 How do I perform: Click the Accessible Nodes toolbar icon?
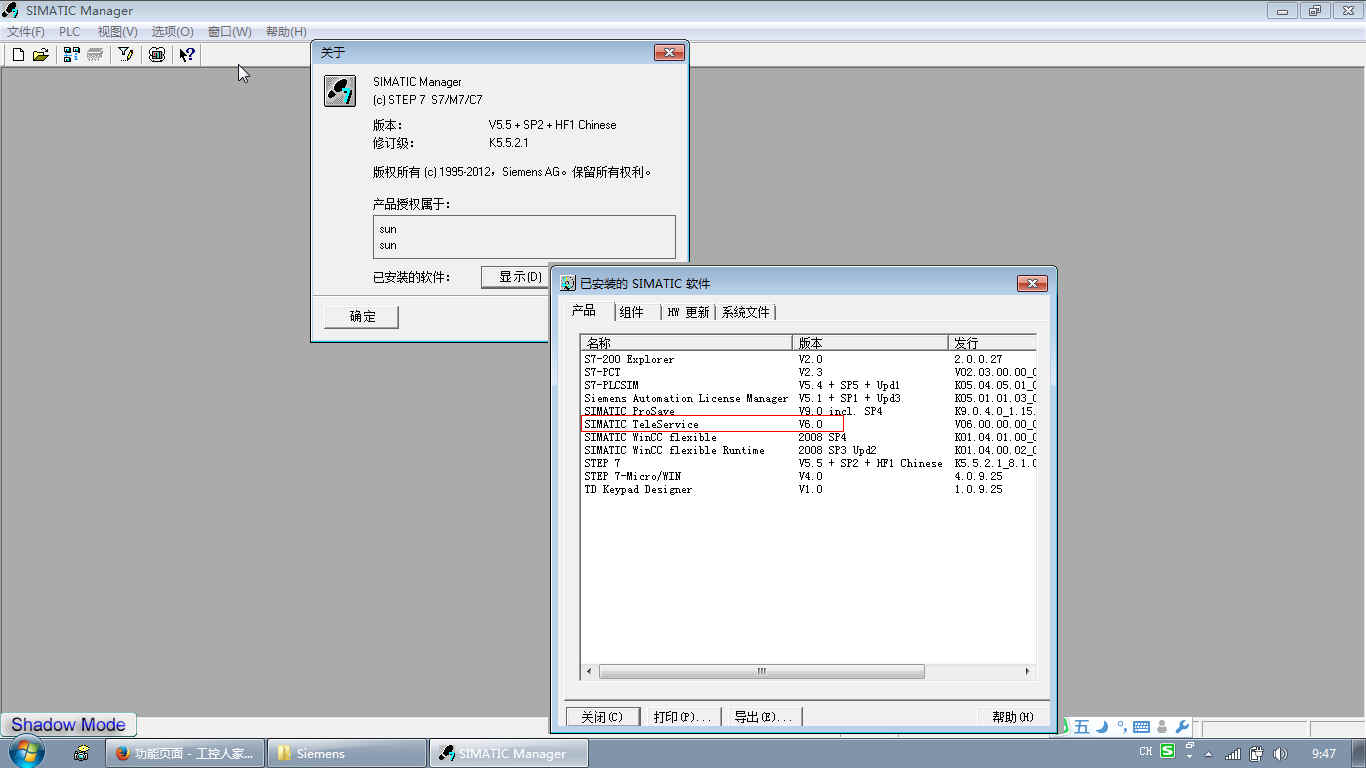click(71, 55)
